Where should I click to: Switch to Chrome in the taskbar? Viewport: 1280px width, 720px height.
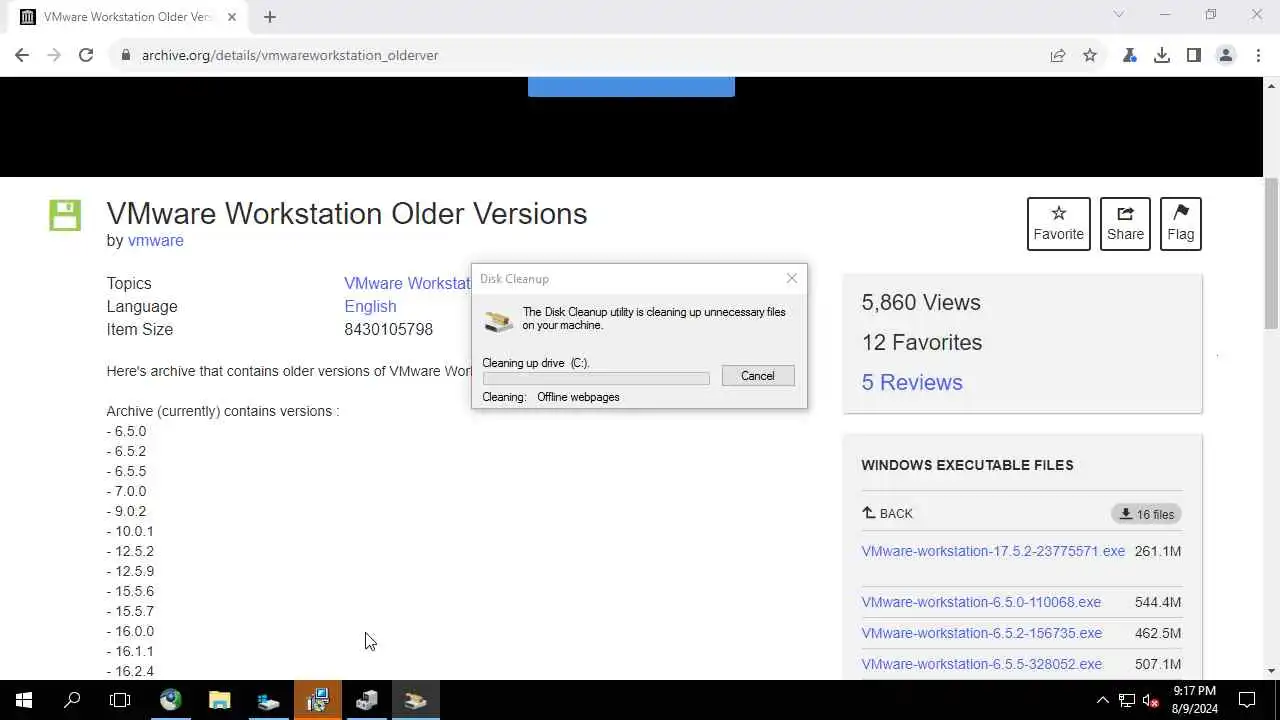[170, 700]
